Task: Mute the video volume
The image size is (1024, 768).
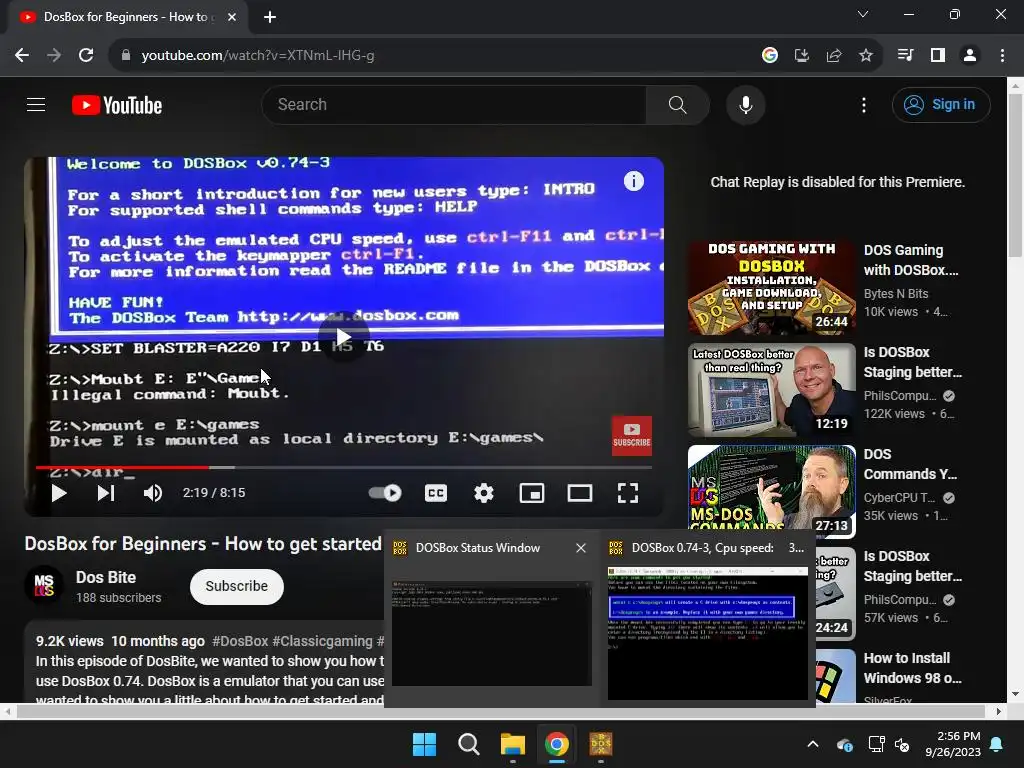Action: click(x=153, y=493)
